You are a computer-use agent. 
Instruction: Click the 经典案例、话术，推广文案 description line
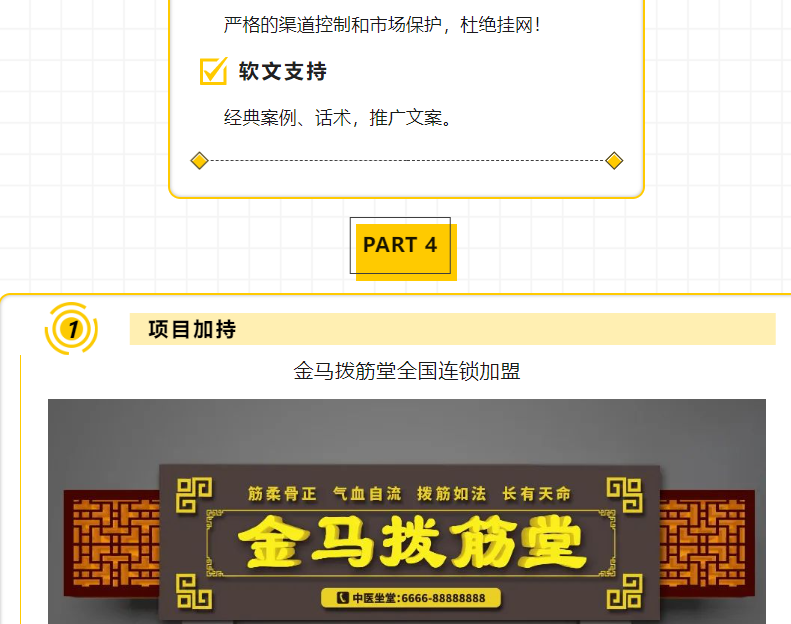pyautogui.click(x=338, y=118)
